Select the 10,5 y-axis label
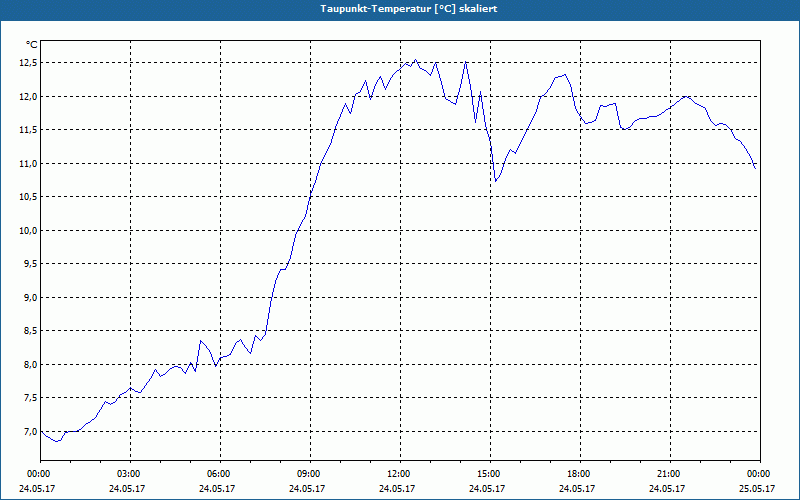Viewport: 800px width, 500px height. tap(29, 197)
